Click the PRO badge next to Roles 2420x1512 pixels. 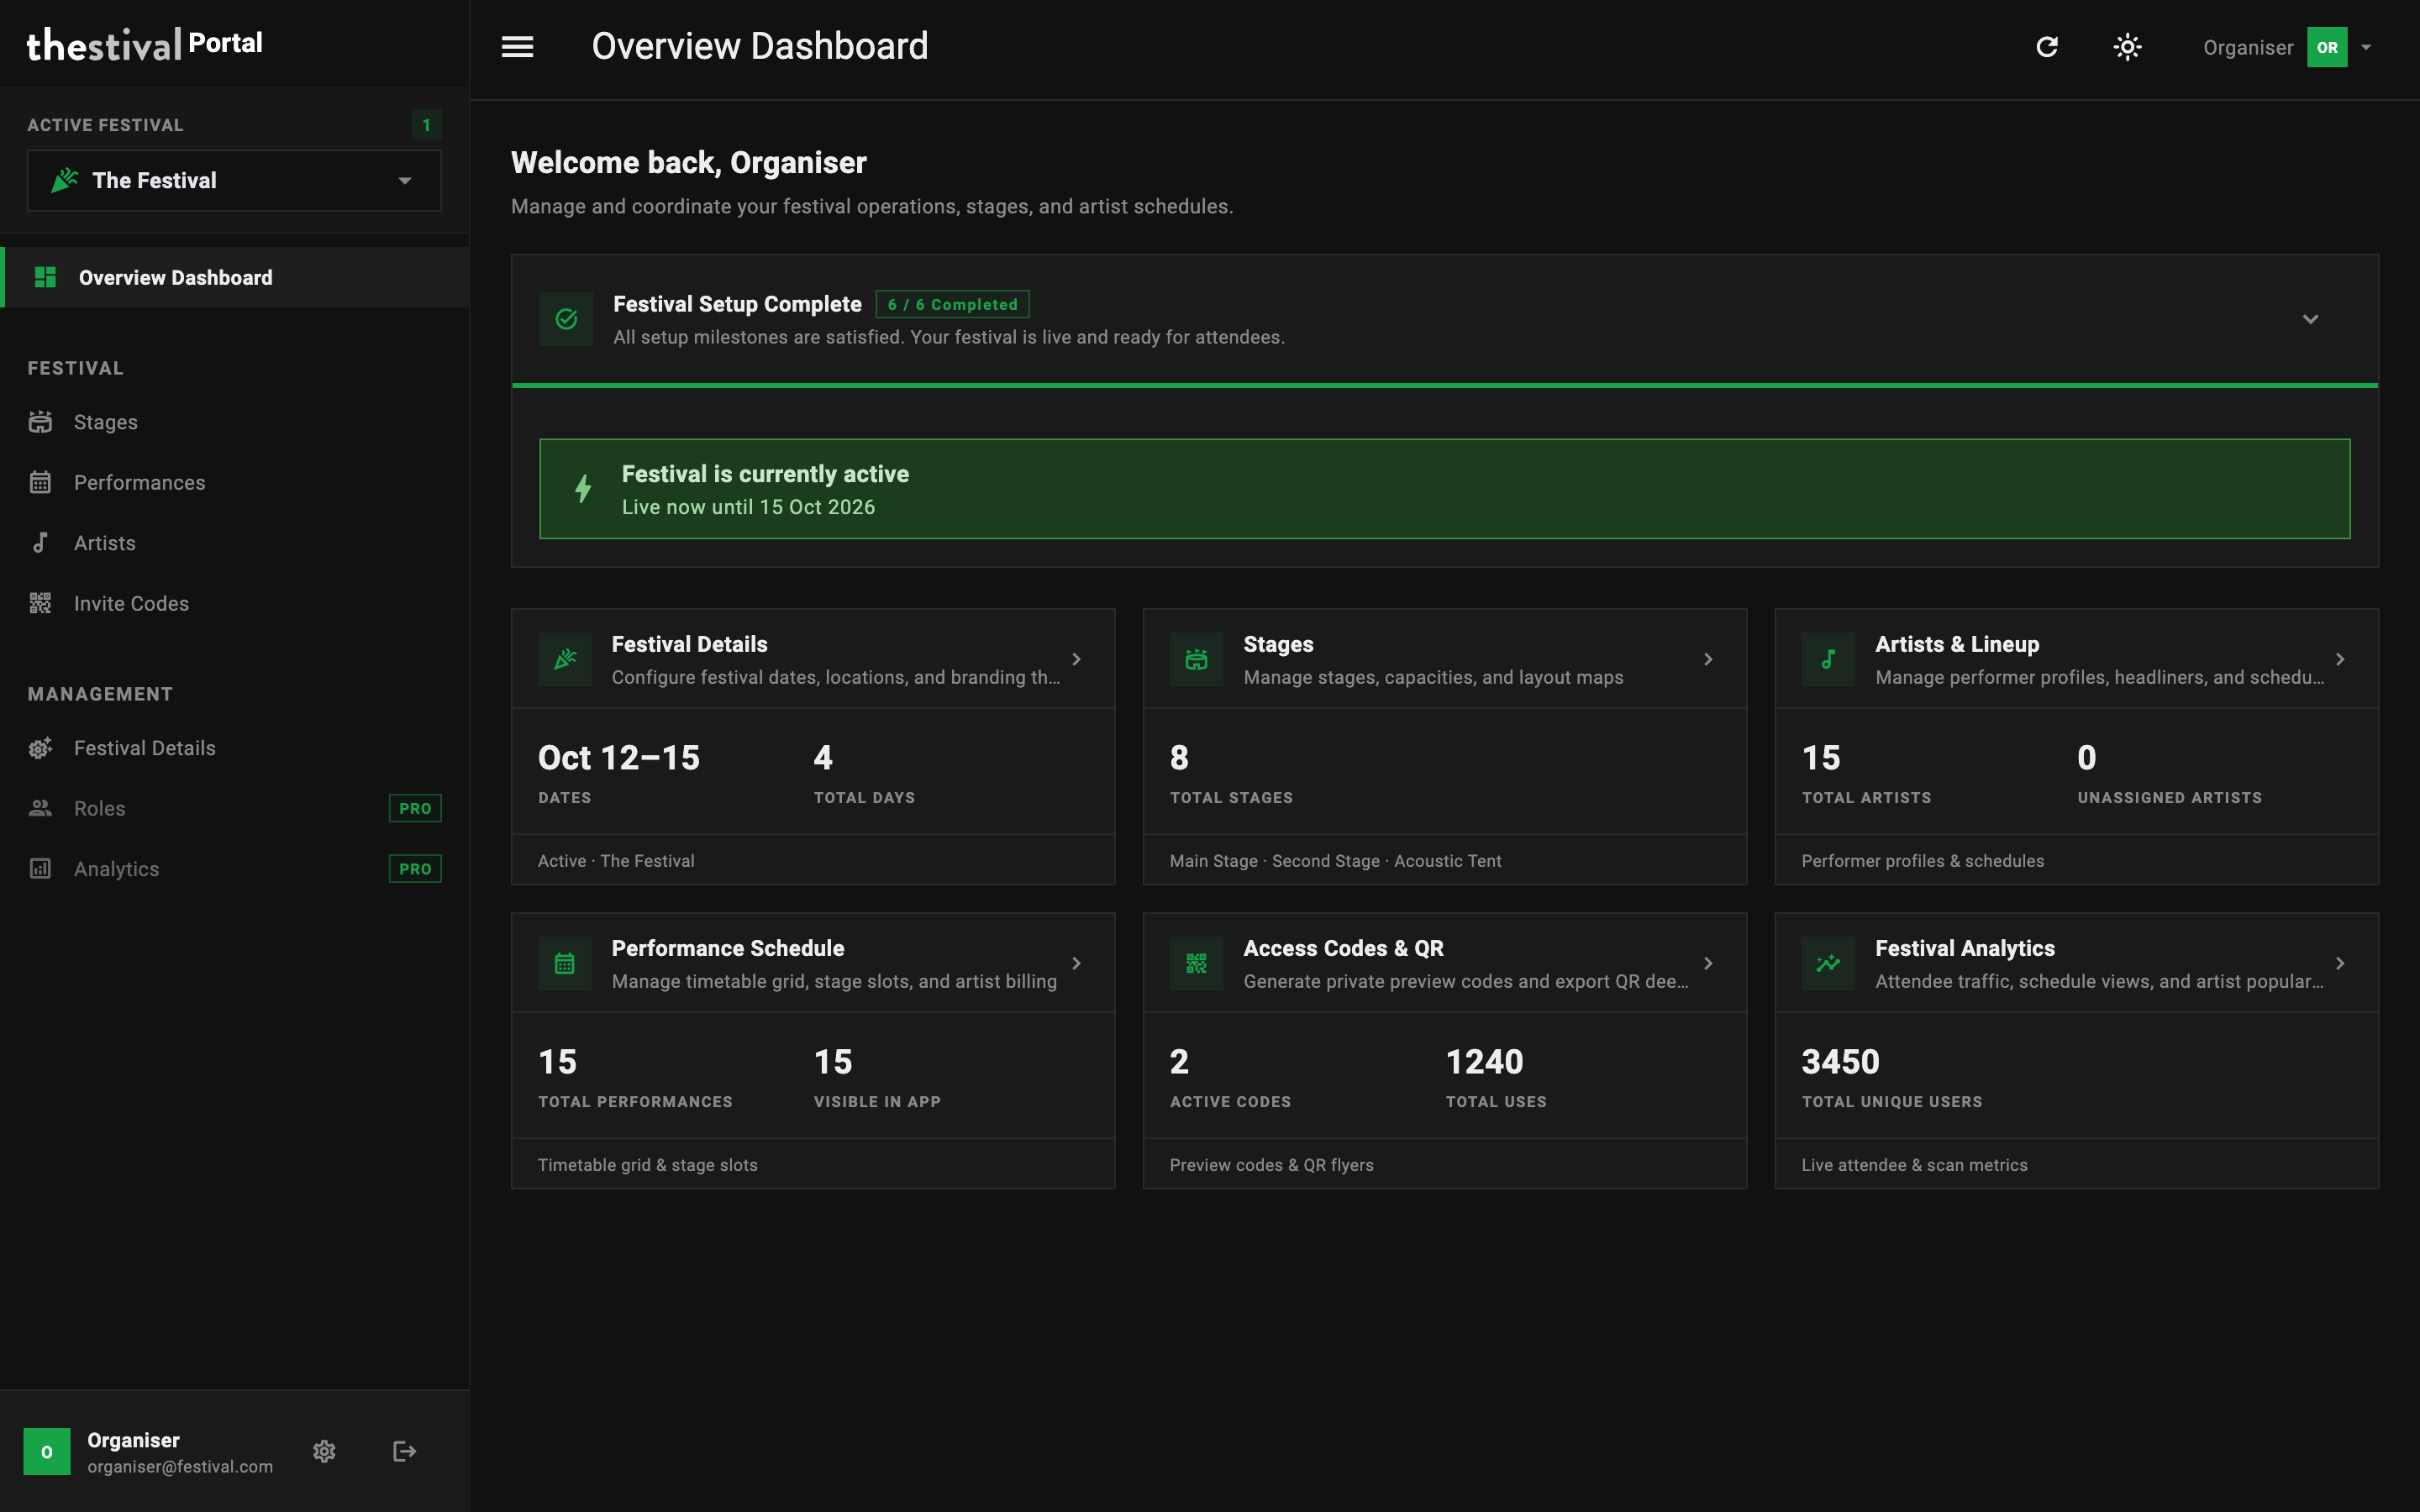415,808
